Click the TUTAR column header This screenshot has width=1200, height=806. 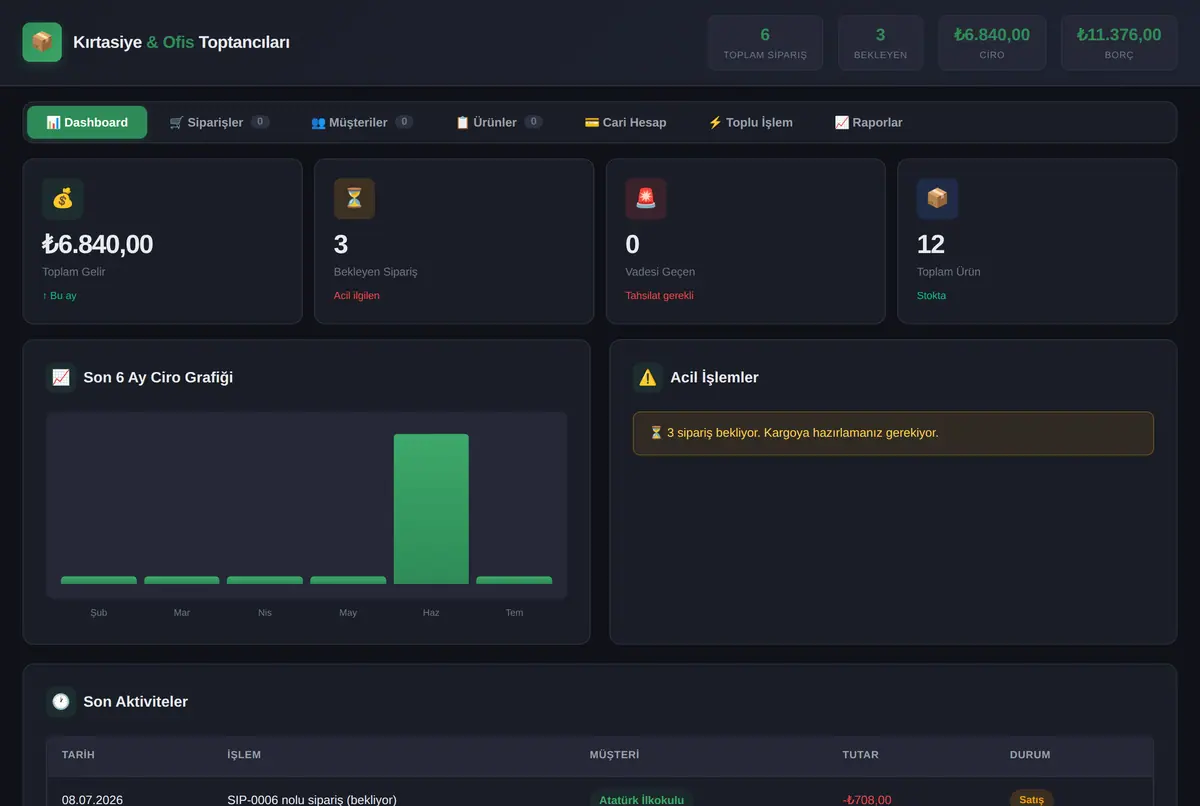pos(861,755)
